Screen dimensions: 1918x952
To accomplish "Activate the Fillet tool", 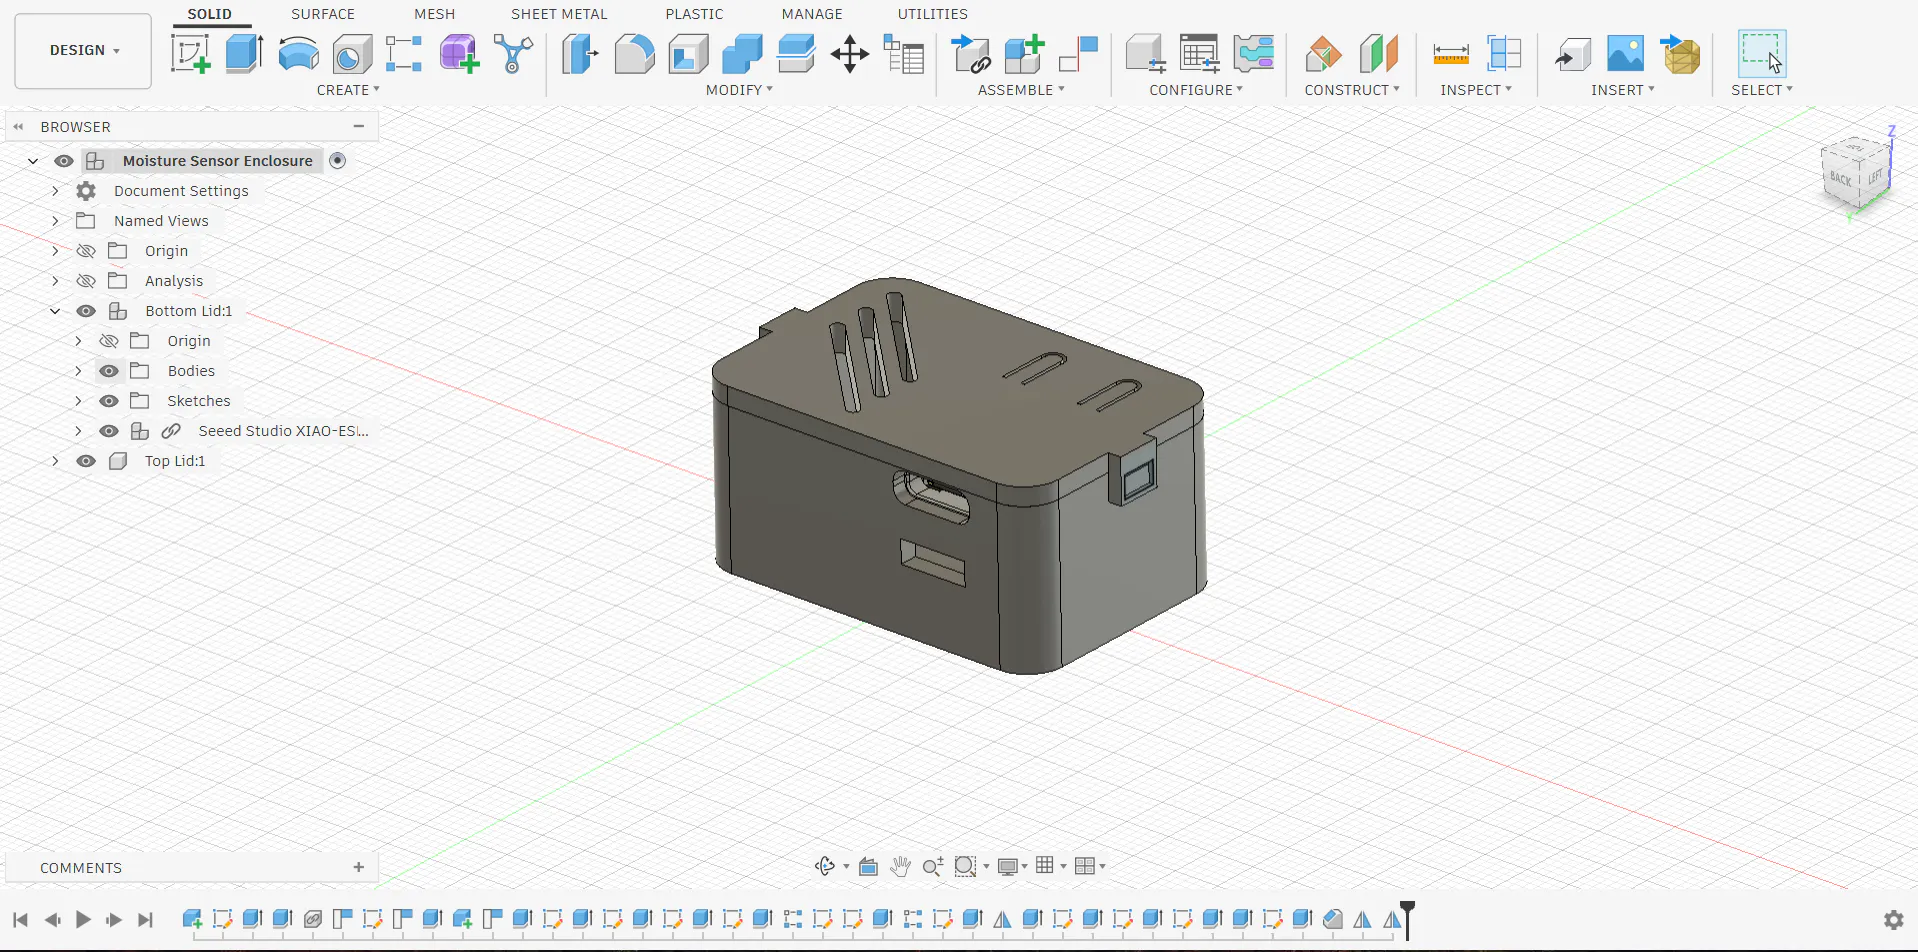I will tap(634, 54).
